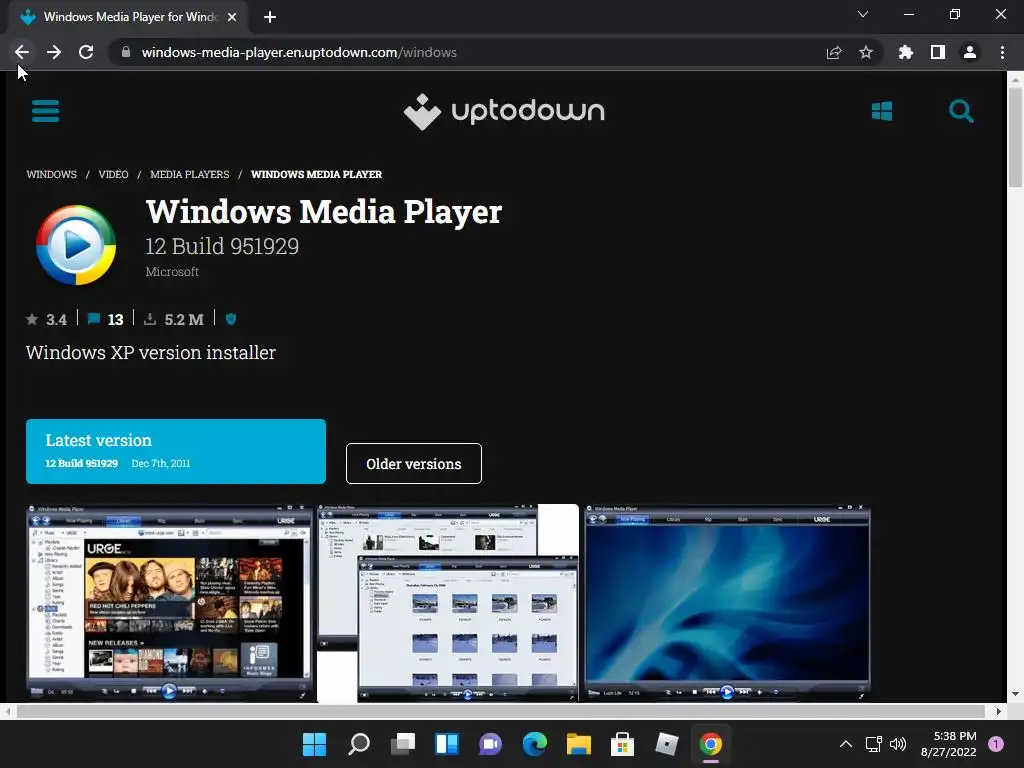Open the volume control in tray
The height and width of the screenshot is (768, 1024).
click(898, 744)
